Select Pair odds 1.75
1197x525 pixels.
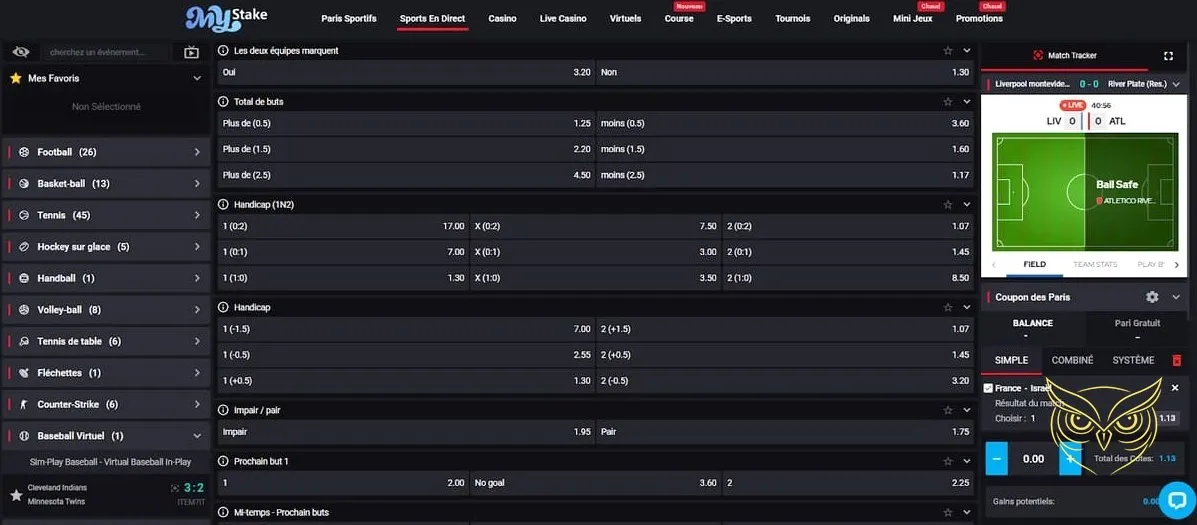[x=785, y=432]
